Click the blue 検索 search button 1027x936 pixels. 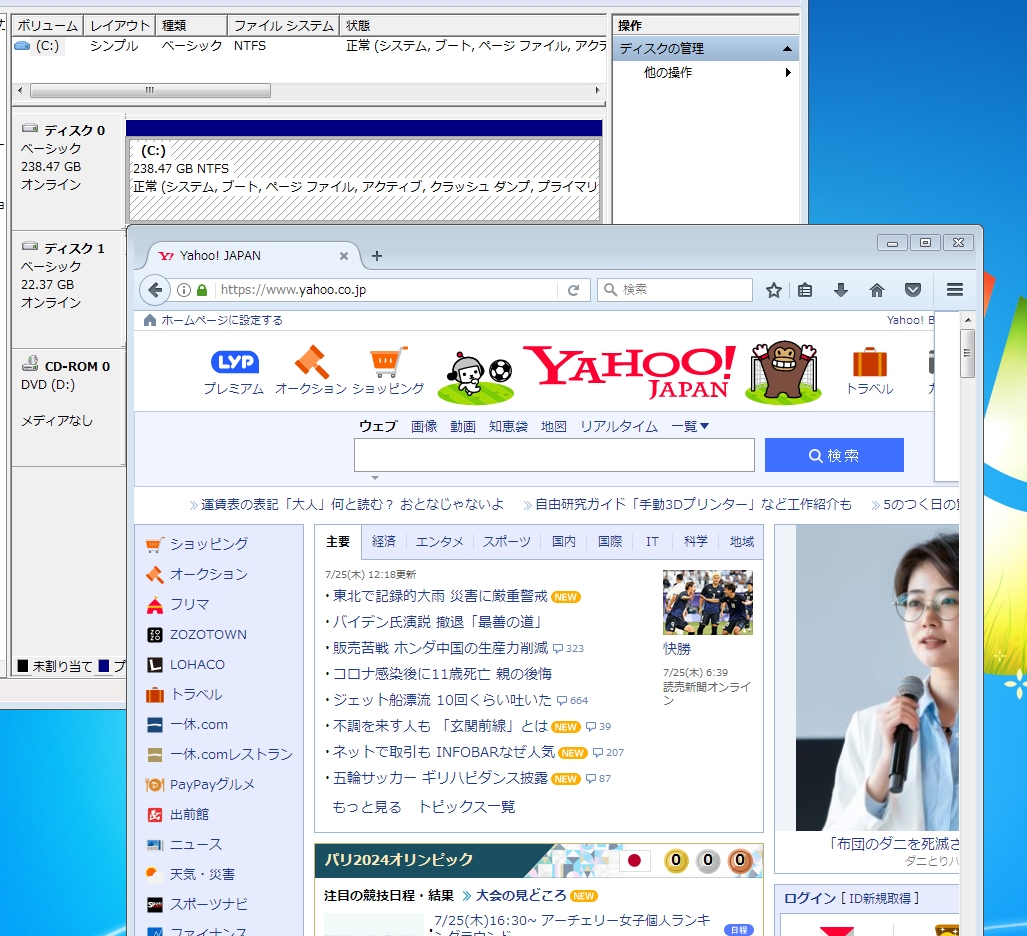point(834,455)
